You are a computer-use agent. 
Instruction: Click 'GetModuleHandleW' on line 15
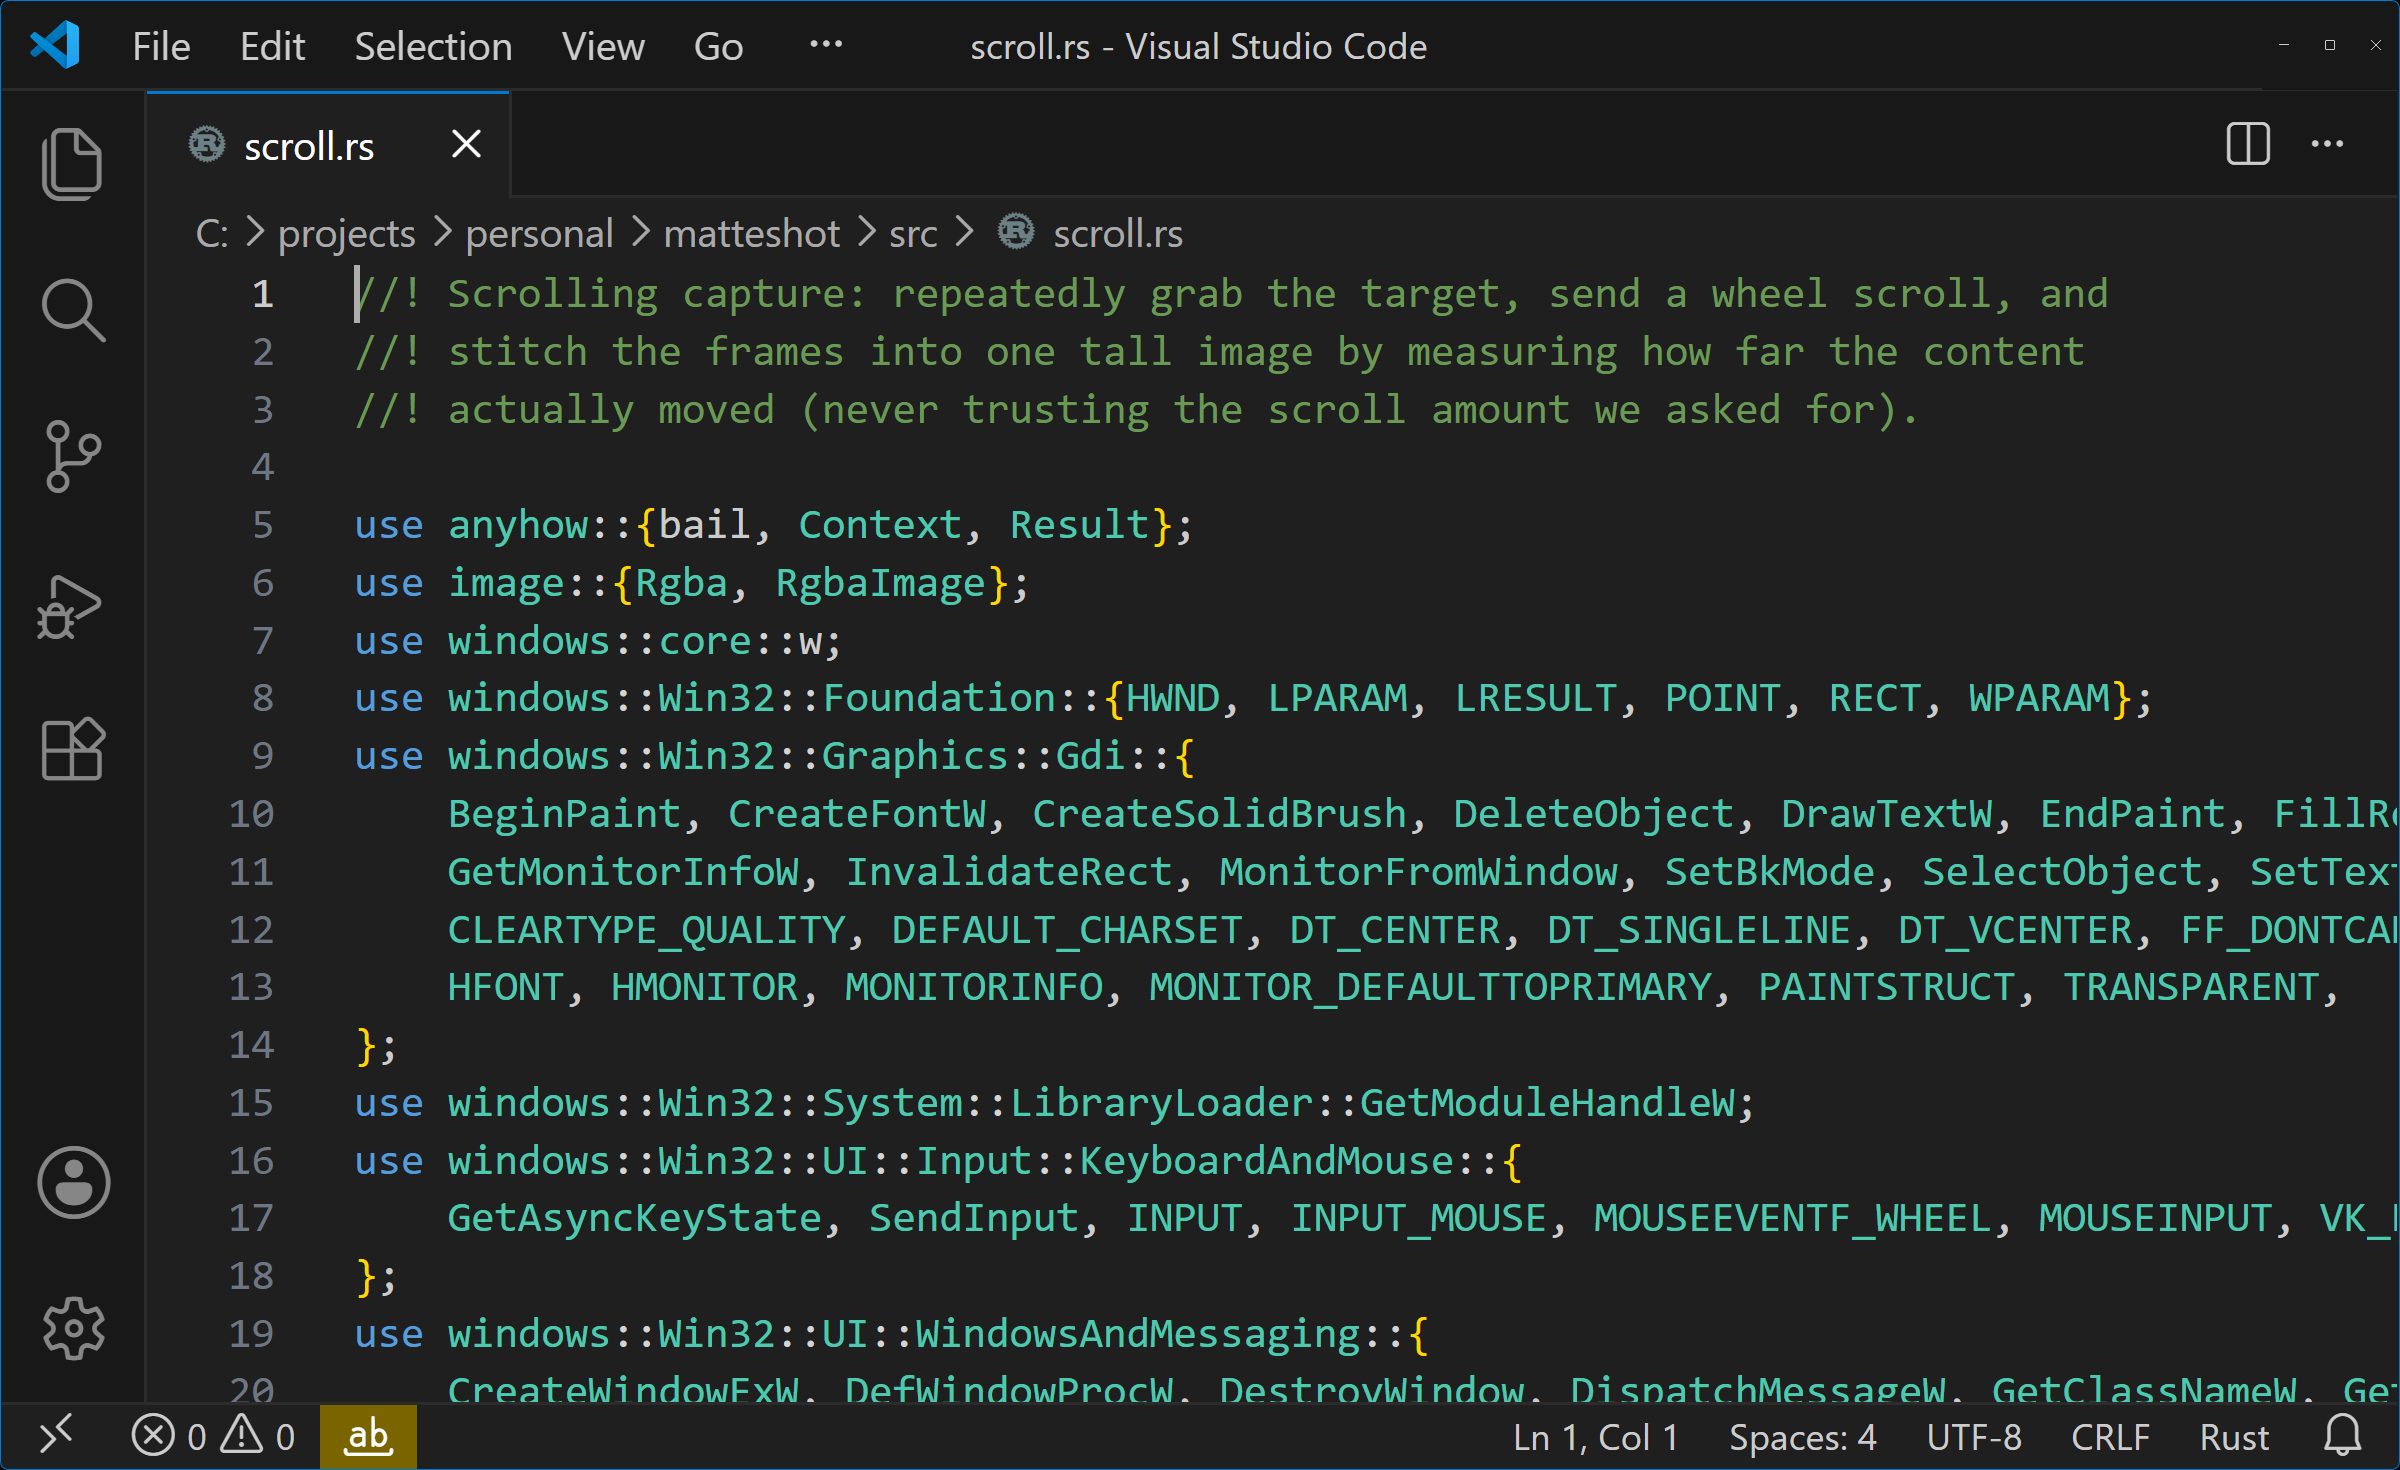tap(1547, 1103)
